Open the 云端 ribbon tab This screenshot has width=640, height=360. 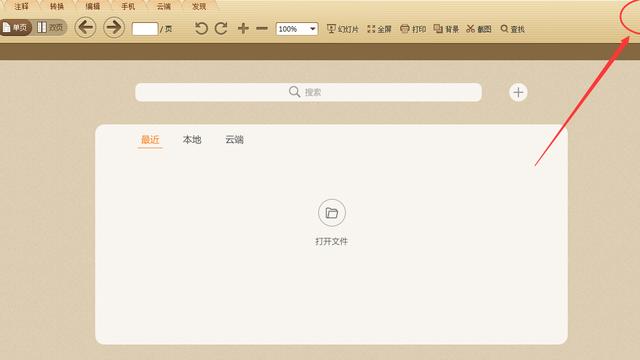click(x=164, y=6)
